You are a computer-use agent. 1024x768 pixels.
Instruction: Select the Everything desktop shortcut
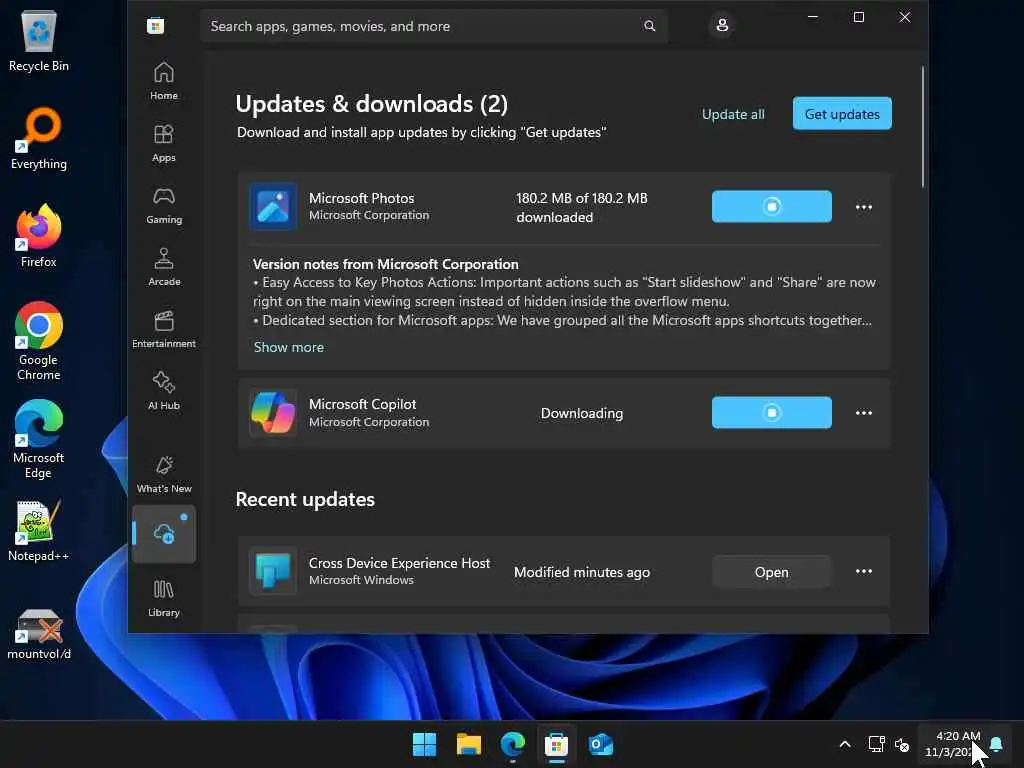tap(39, 139)
